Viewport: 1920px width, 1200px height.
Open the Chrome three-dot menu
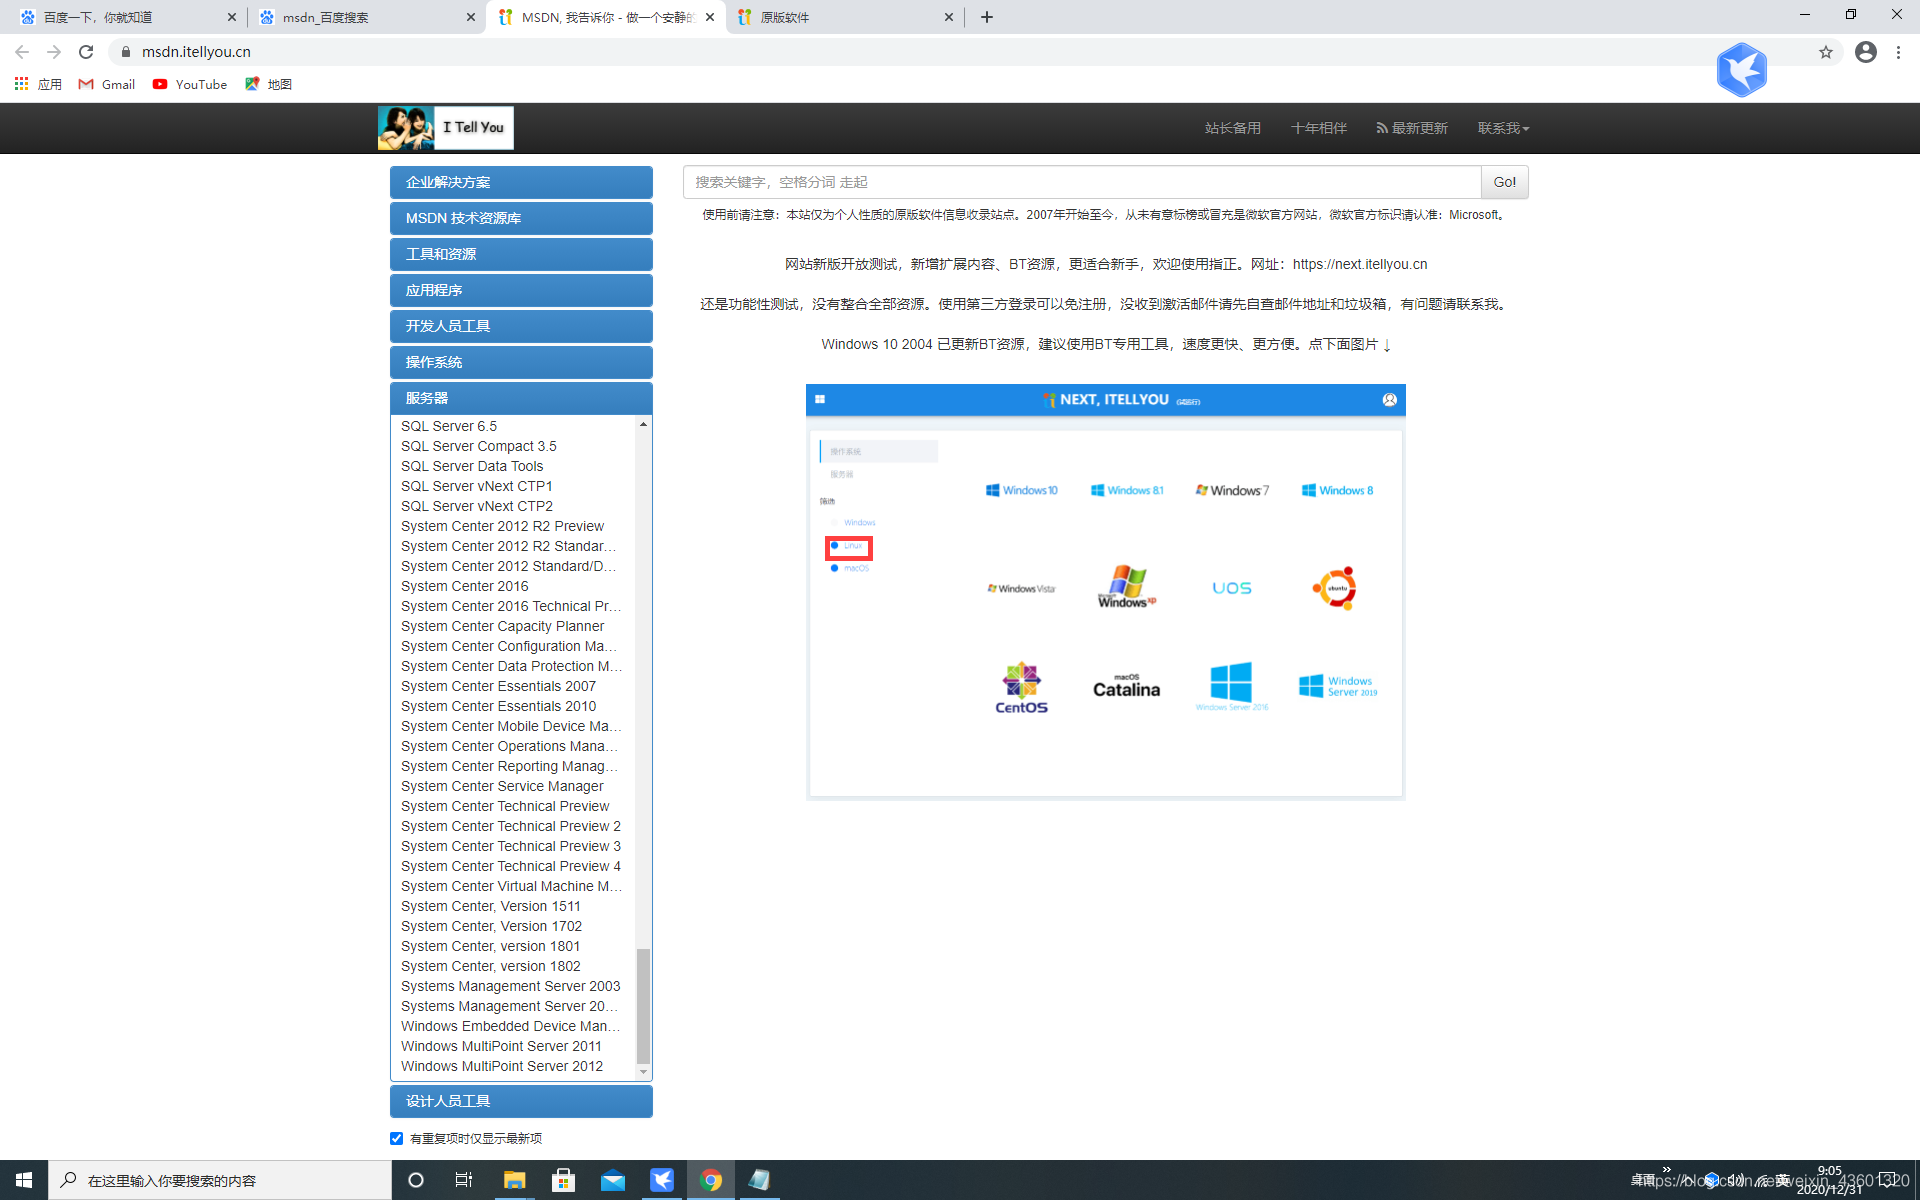[1898, 52]
